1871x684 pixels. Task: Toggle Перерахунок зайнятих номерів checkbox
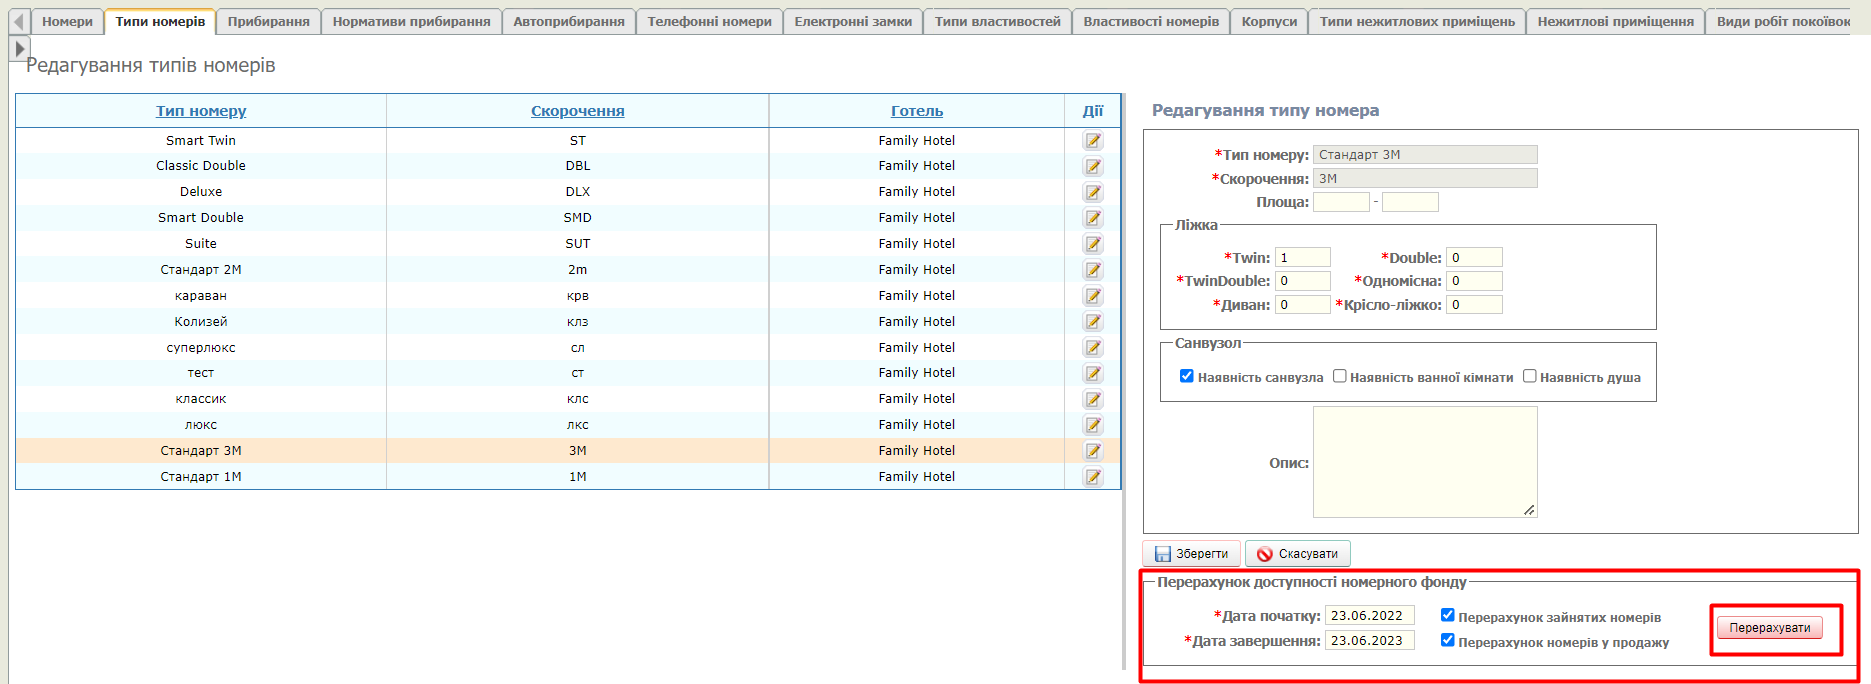coord(1447,615)
